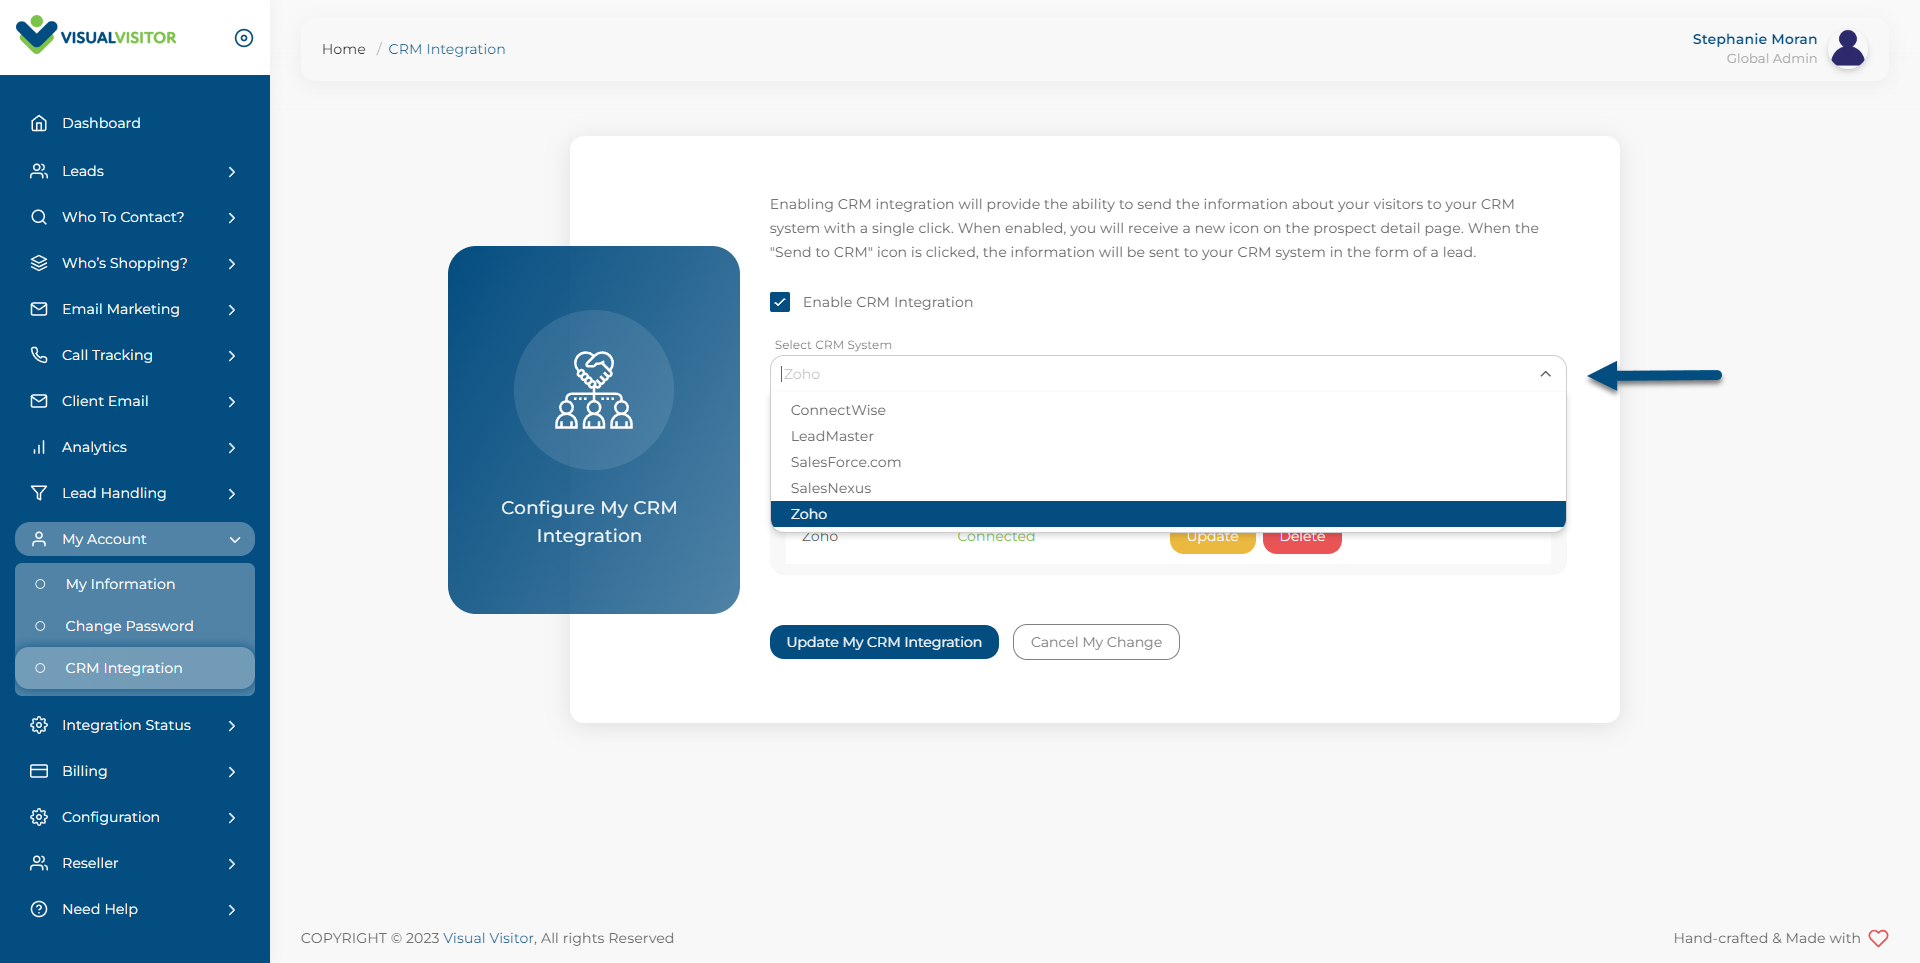Screen dimensions: 1920x963
Task: Expand Email Marketing chevron
Action: 232,310
